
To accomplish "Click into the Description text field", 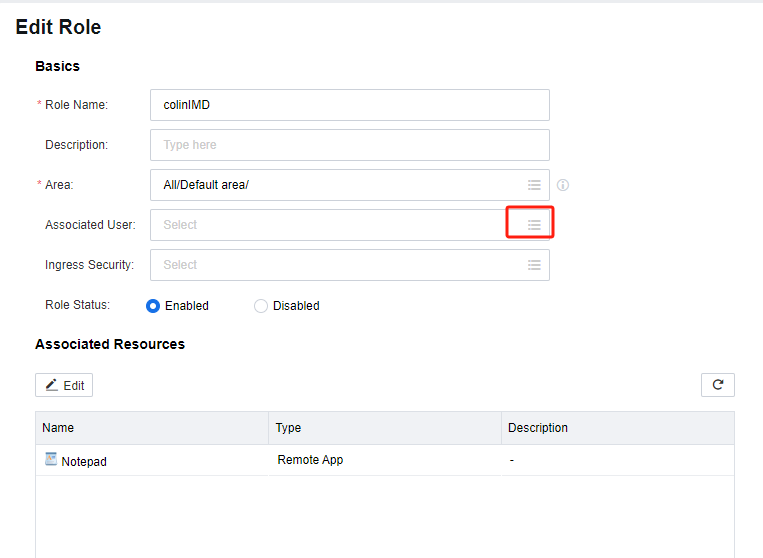I will click(349, 145).
